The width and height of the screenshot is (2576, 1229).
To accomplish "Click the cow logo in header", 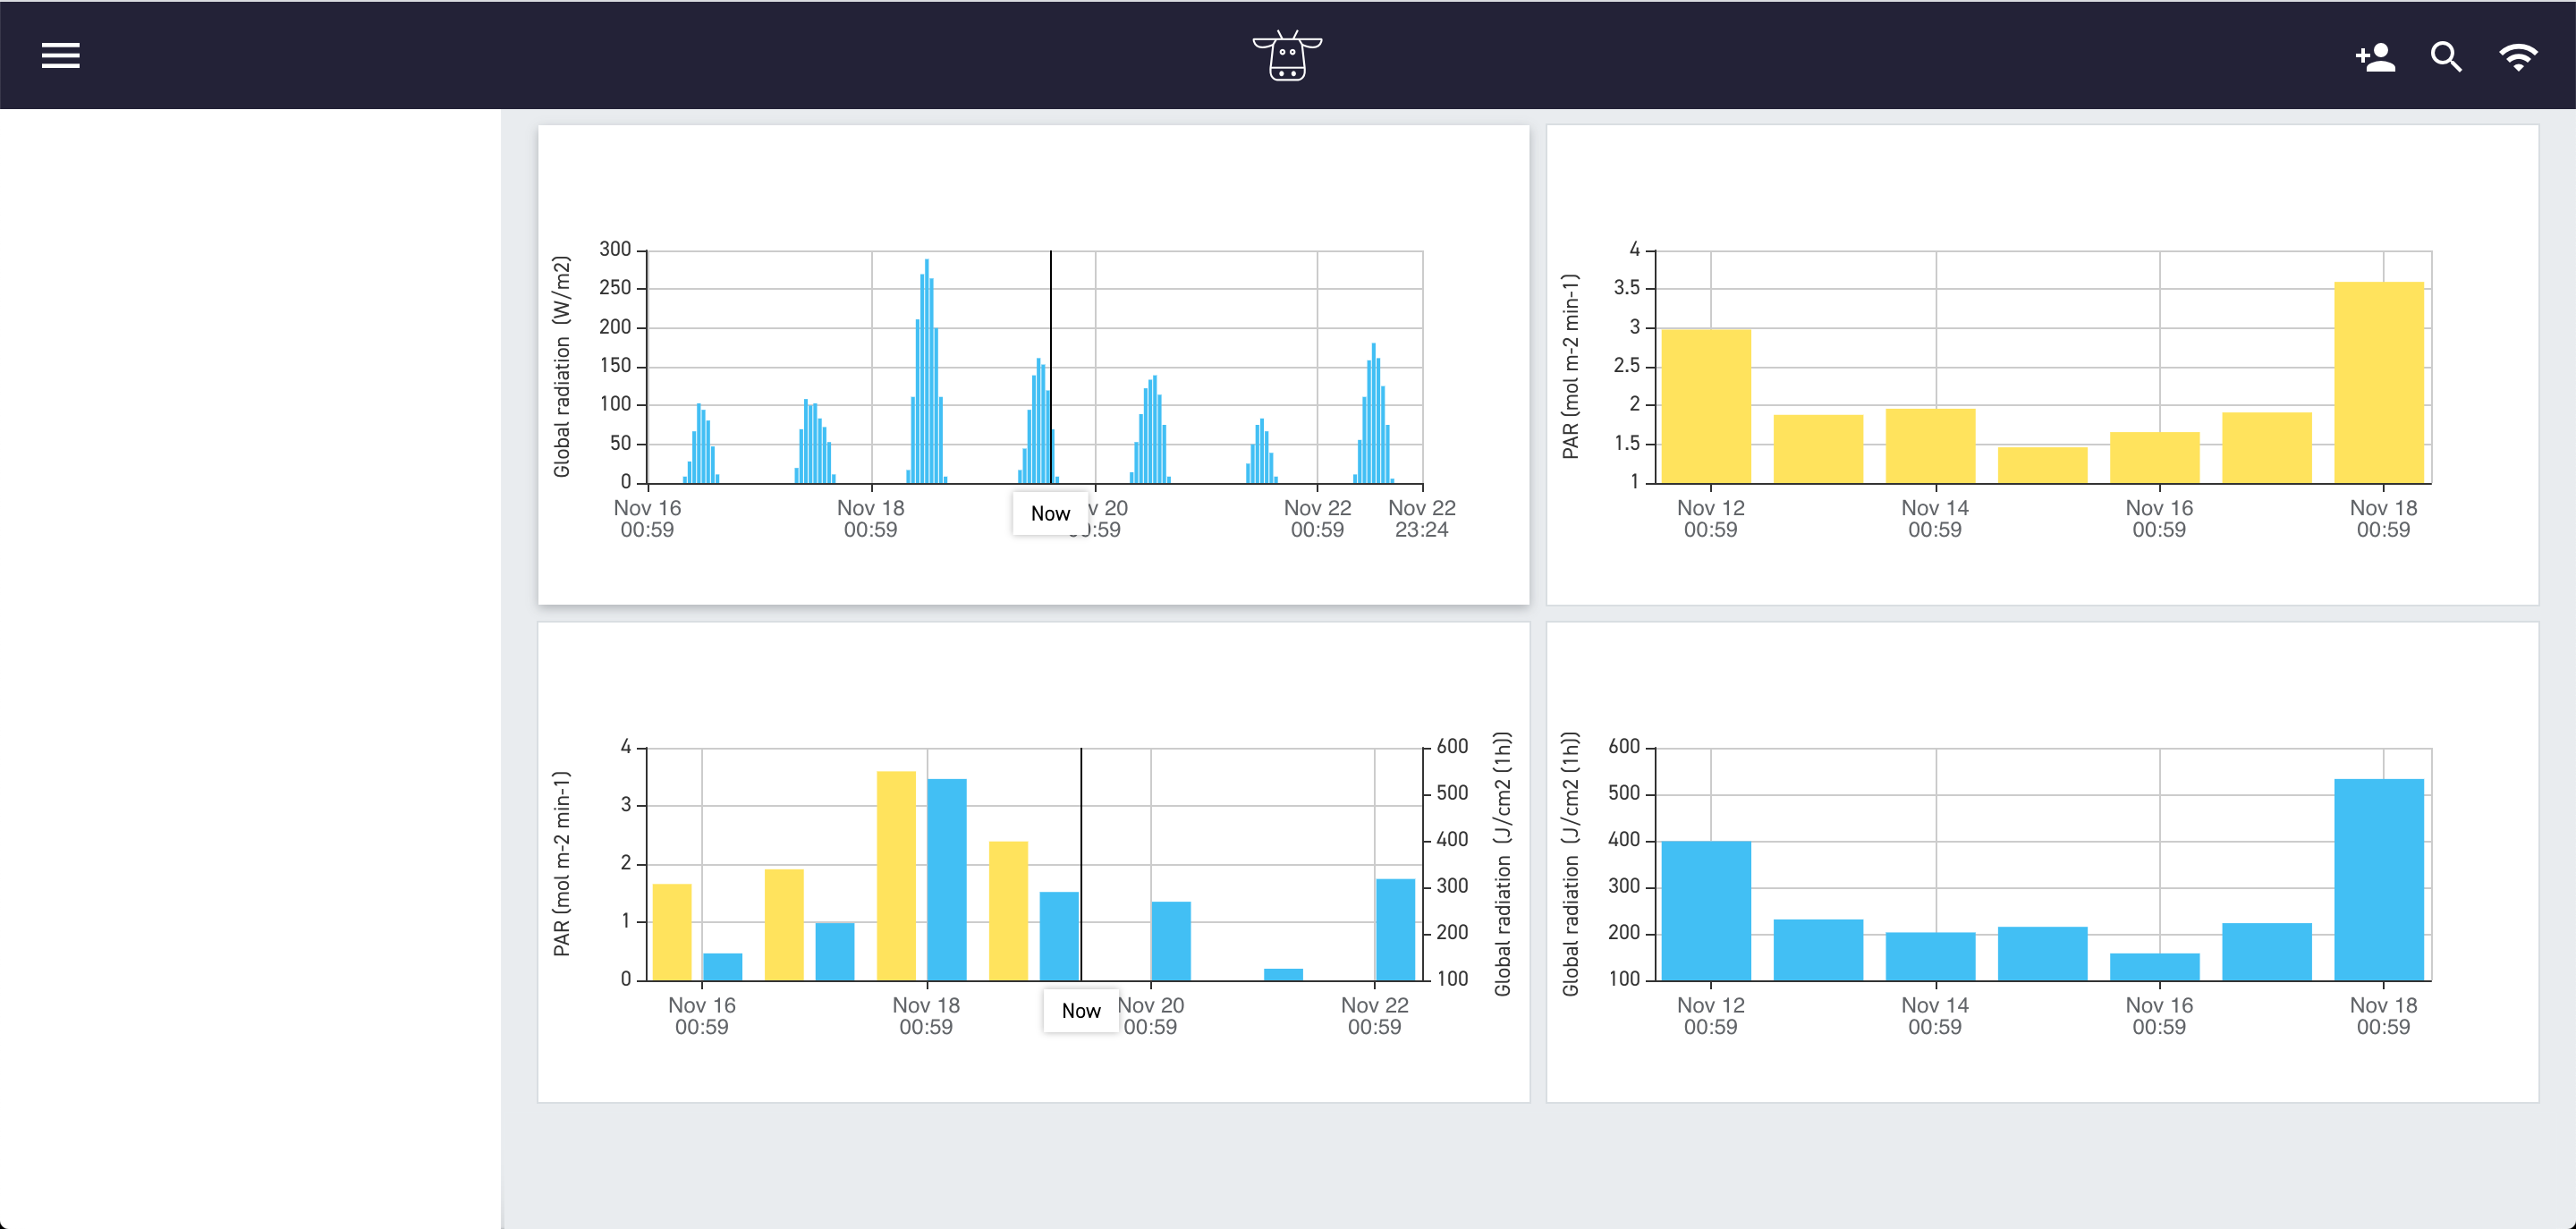I will click(1287, 55).
